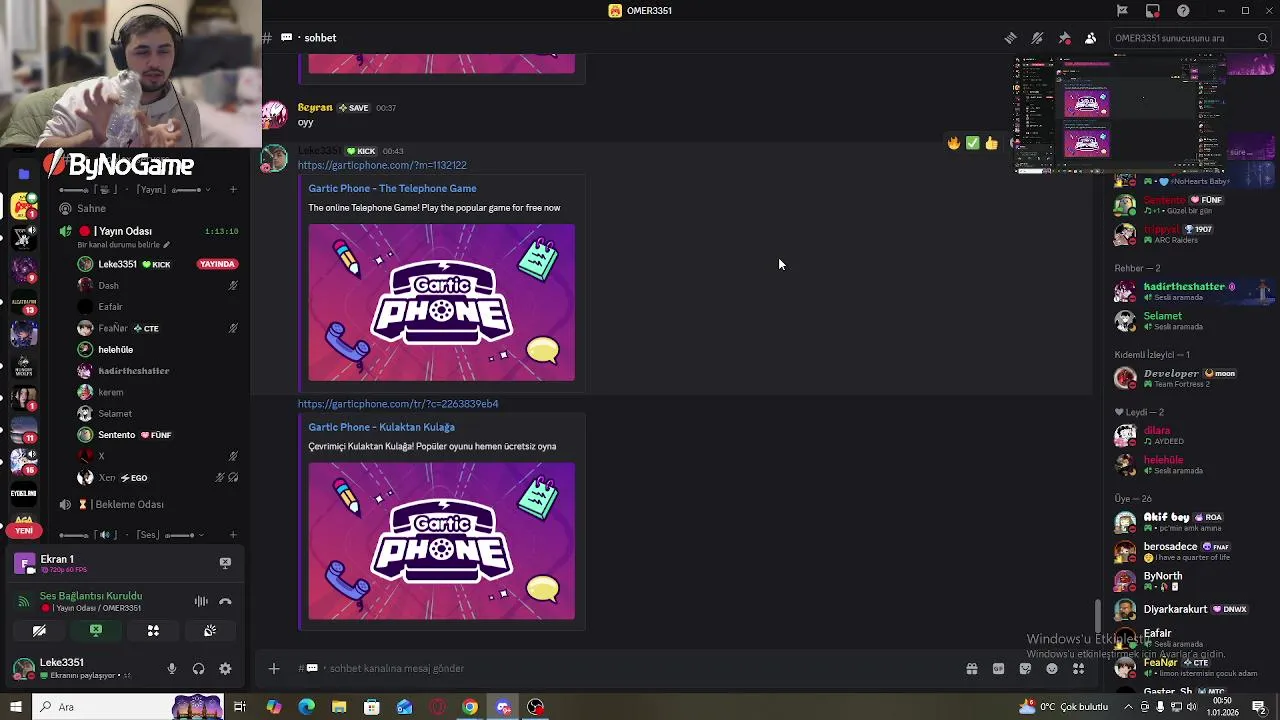Toggle screen share button in voice panel

[96, 631]
